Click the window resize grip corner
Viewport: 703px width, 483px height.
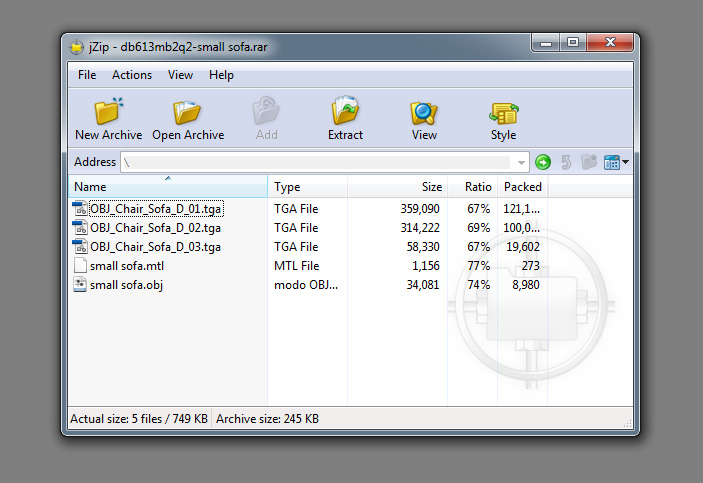(628, 423)
